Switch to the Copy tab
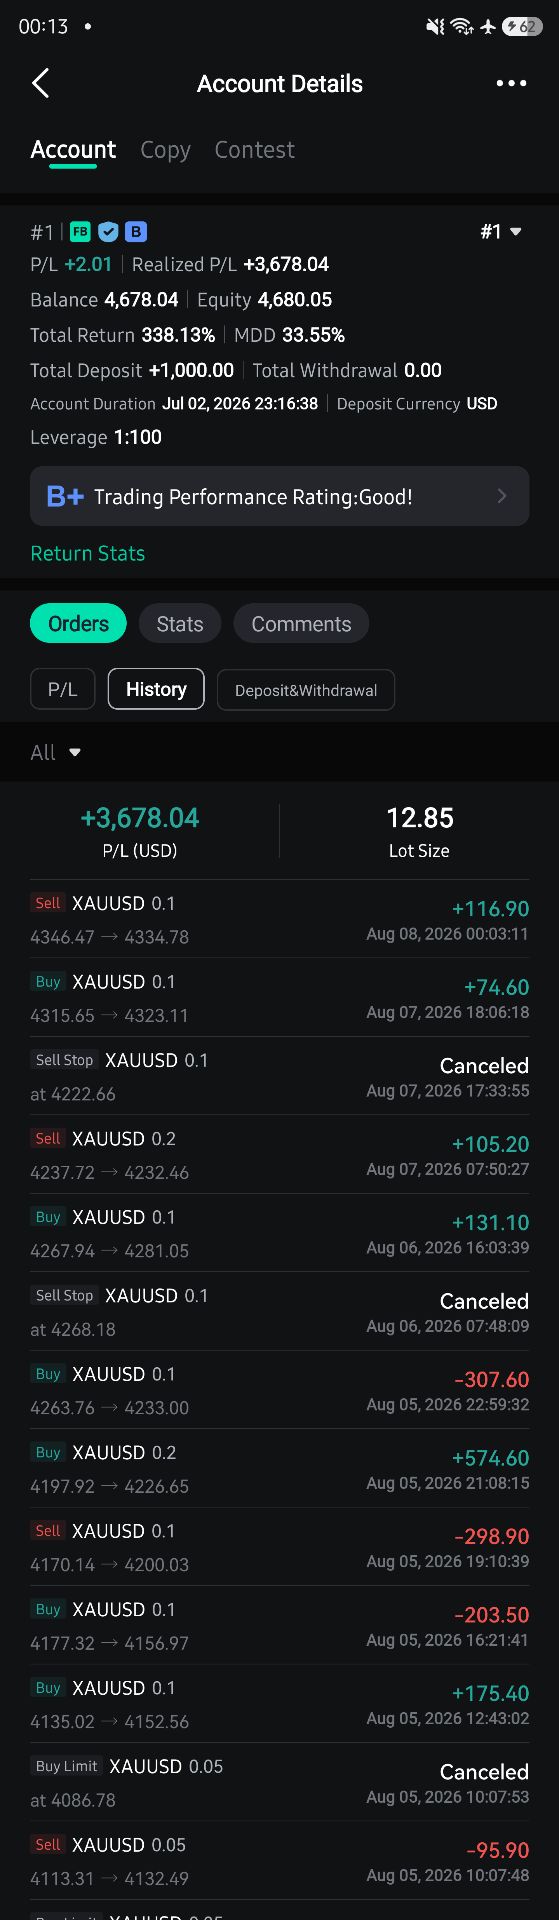 pos(165,150)
